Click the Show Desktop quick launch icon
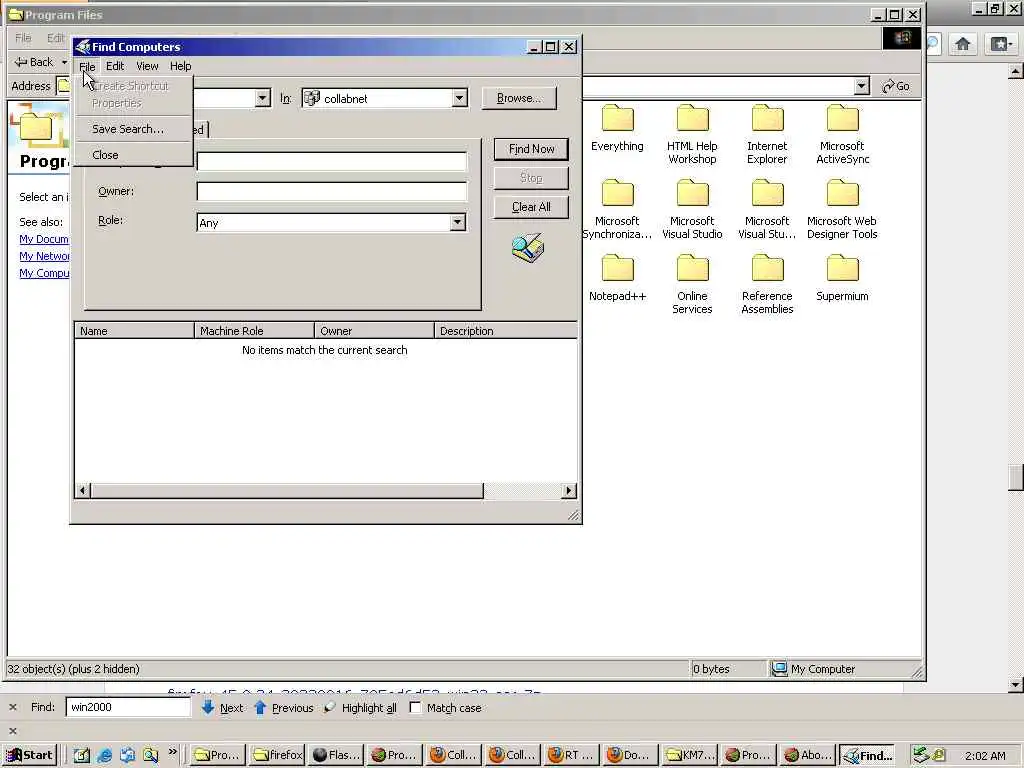Viewport: 1024px width, 768px height. click(x=82, y=755)
